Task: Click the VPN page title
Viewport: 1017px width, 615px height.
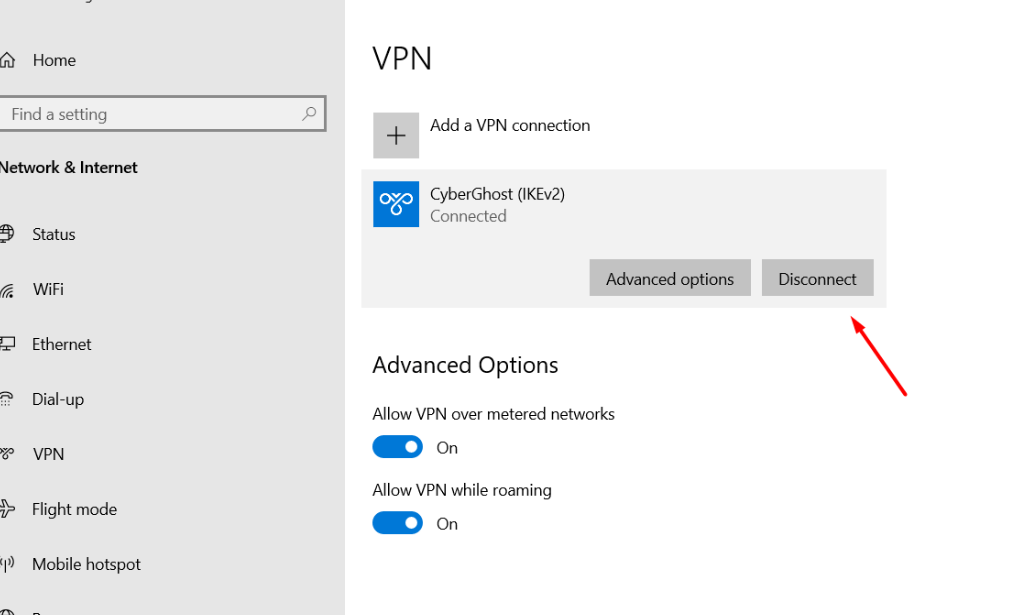Action: point(402,58)
